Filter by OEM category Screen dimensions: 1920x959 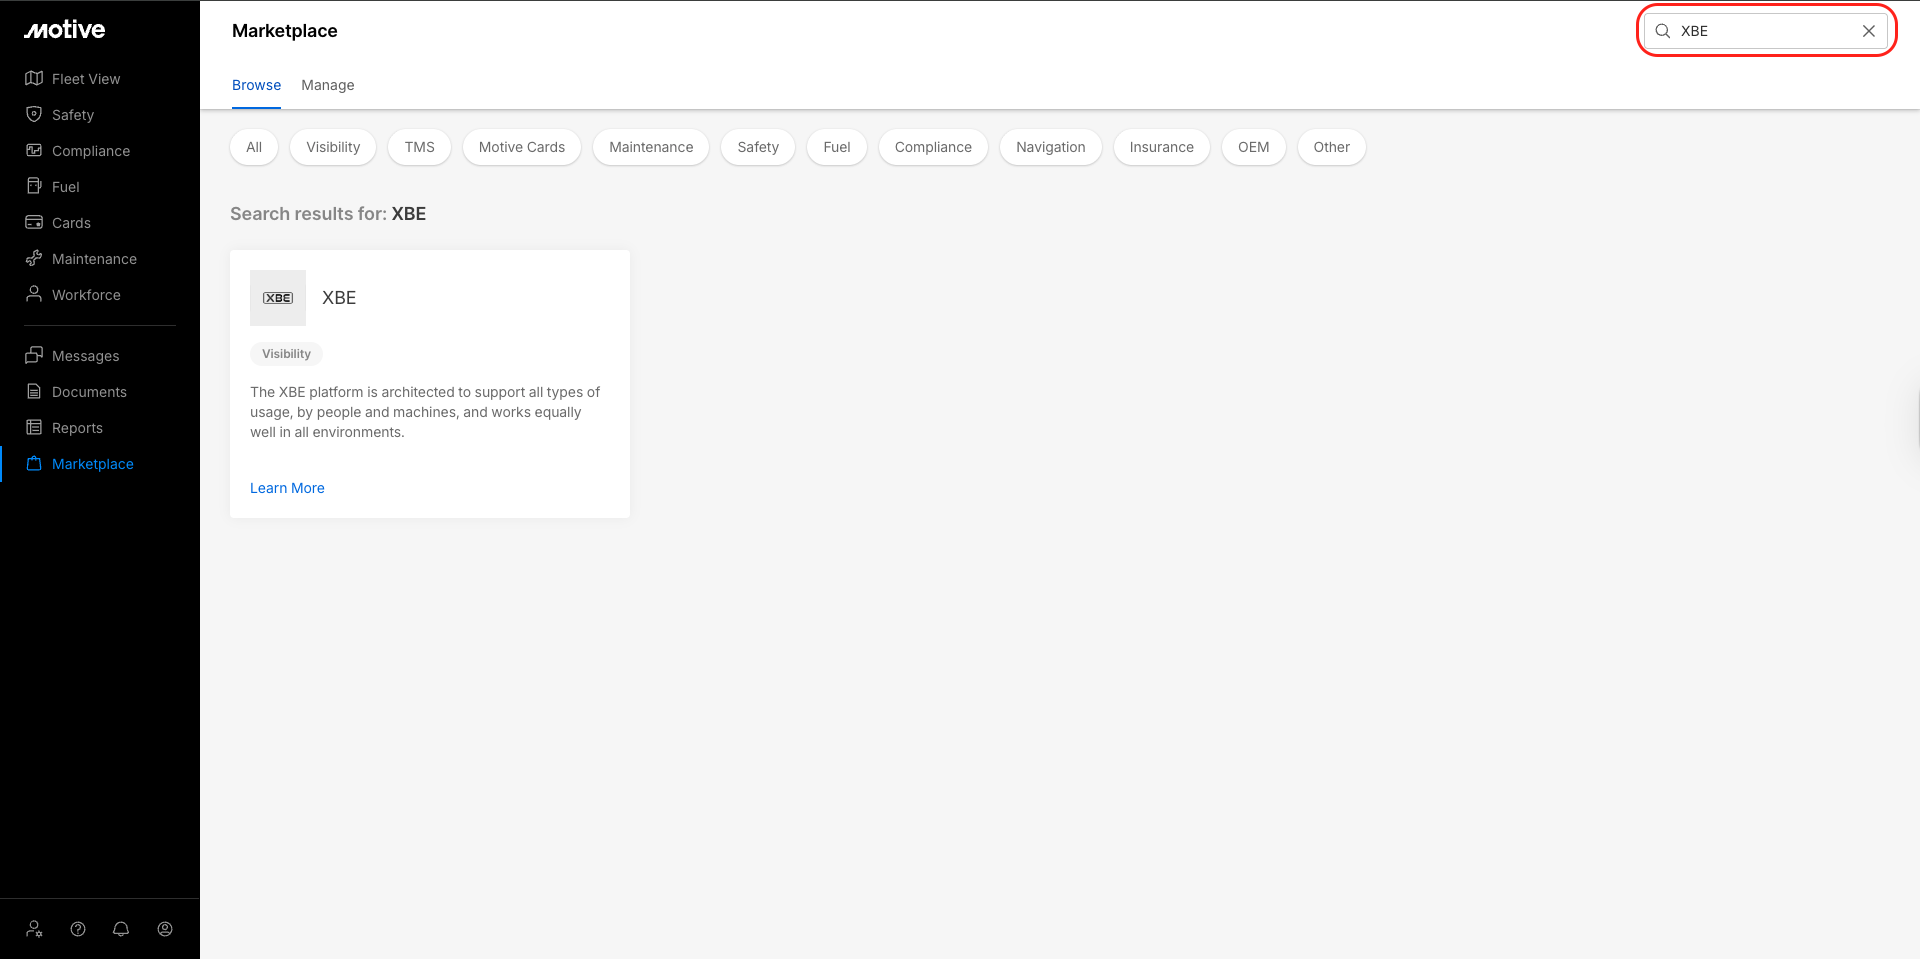coord(1254,147)
